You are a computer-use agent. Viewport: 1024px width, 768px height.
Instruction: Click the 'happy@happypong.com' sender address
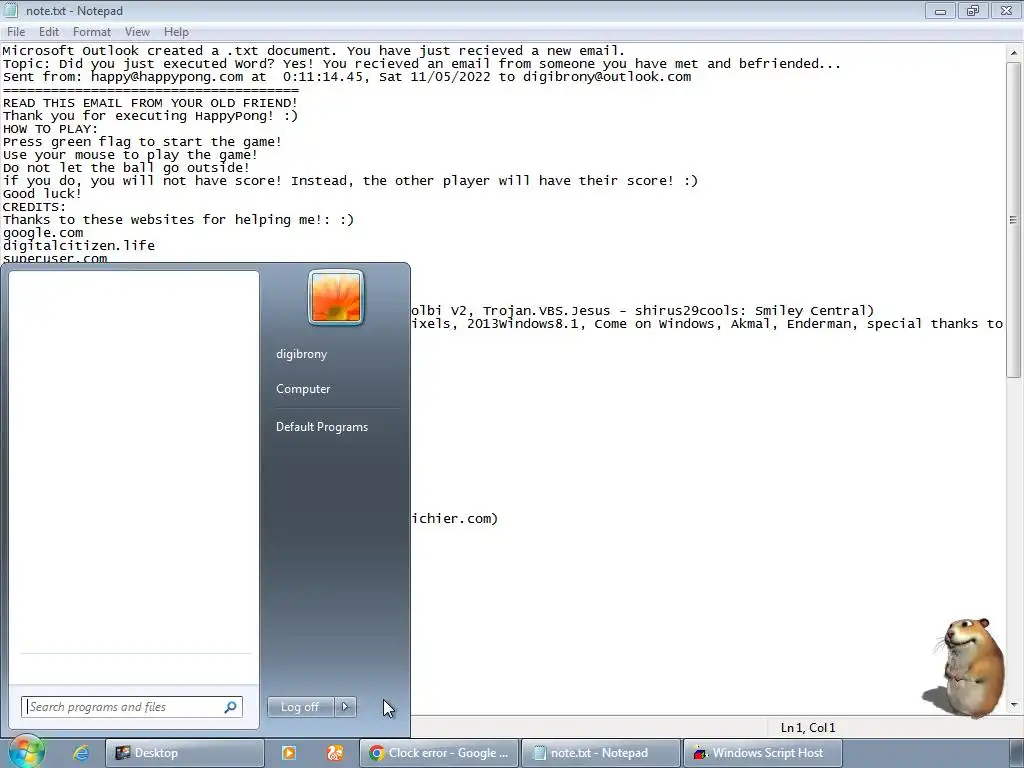click(x=167, y=77)
